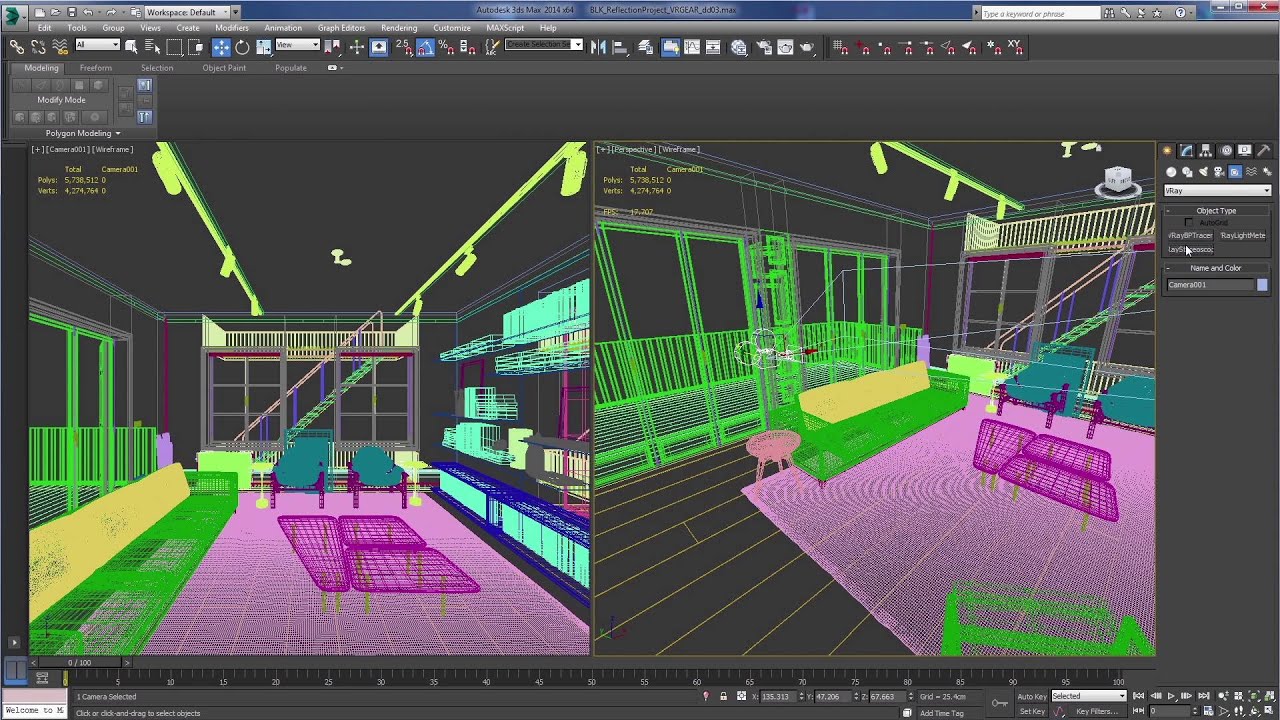
Task: Open the Rendering menu
Action: (399, 28)
